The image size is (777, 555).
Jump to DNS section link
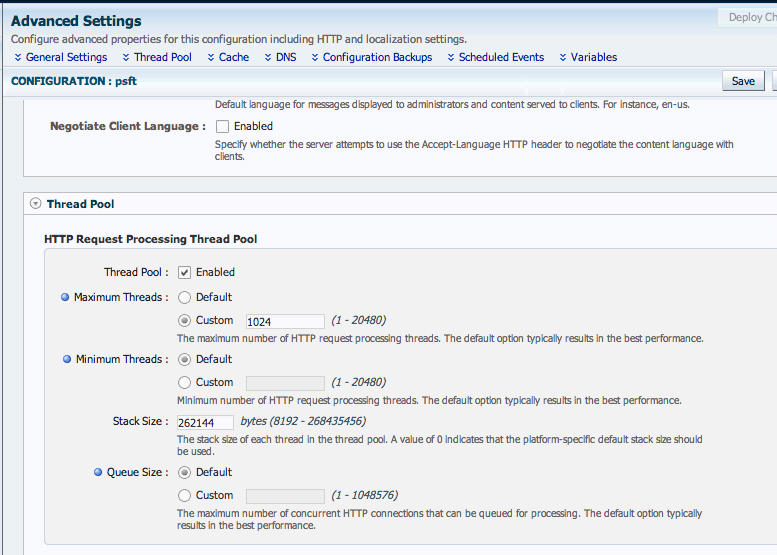pyautogui.click(x=286, y=57)
